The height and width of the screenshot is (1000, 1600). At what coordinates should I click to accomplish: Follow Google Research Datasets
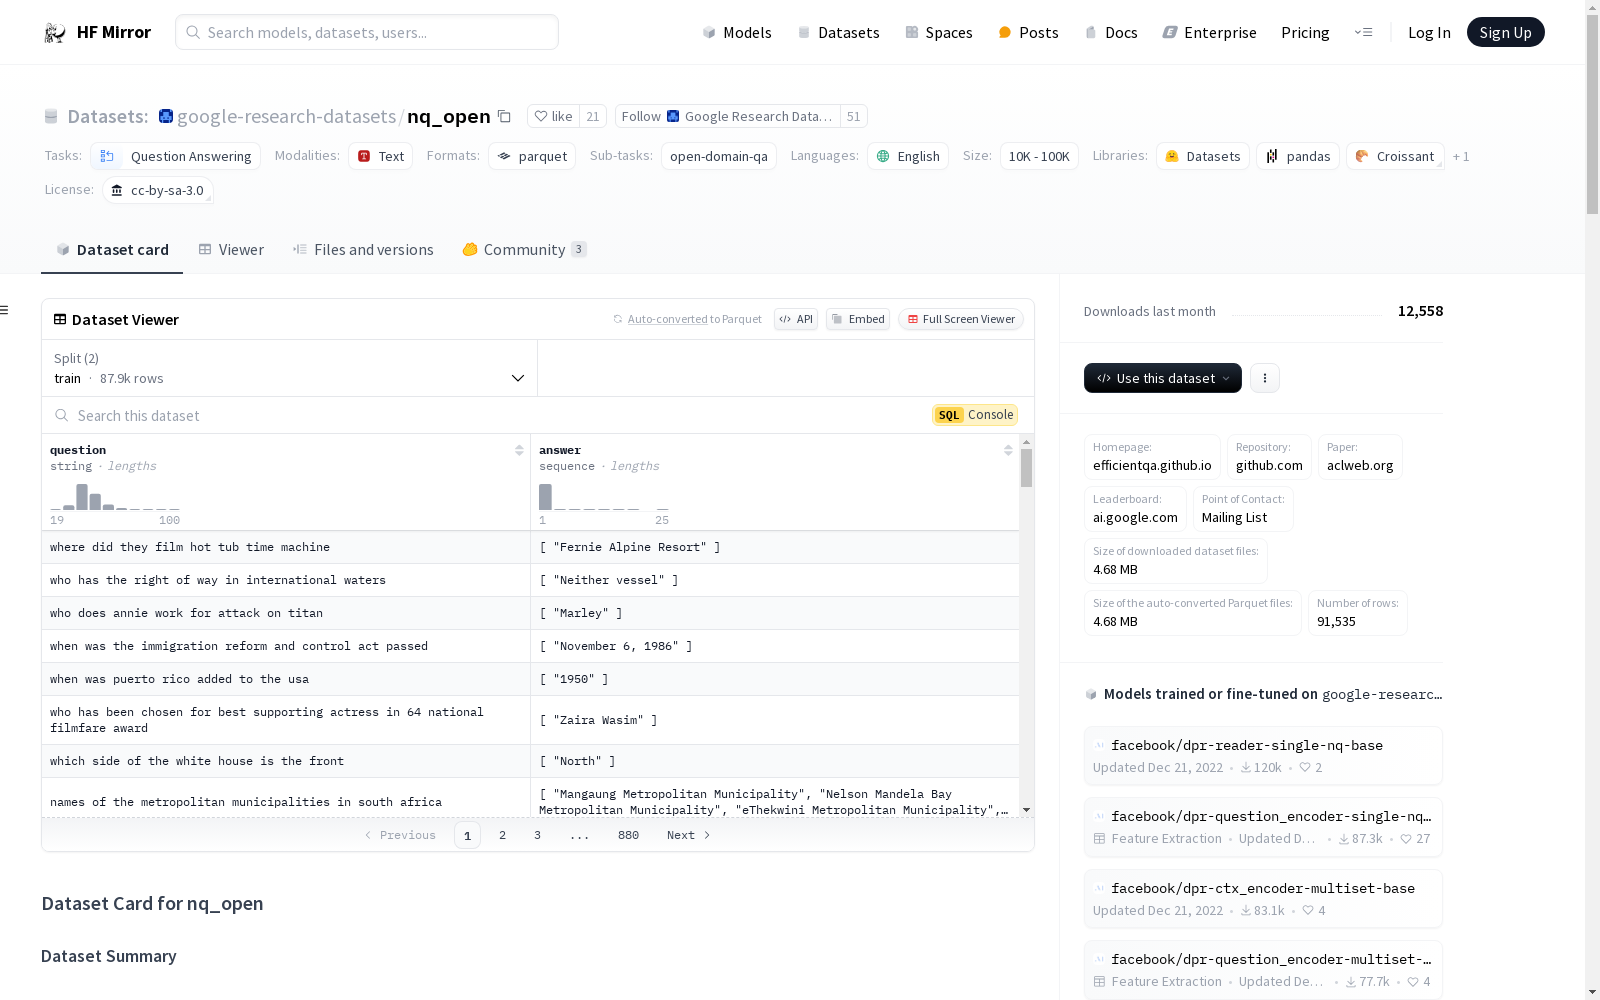coord(727,116)
